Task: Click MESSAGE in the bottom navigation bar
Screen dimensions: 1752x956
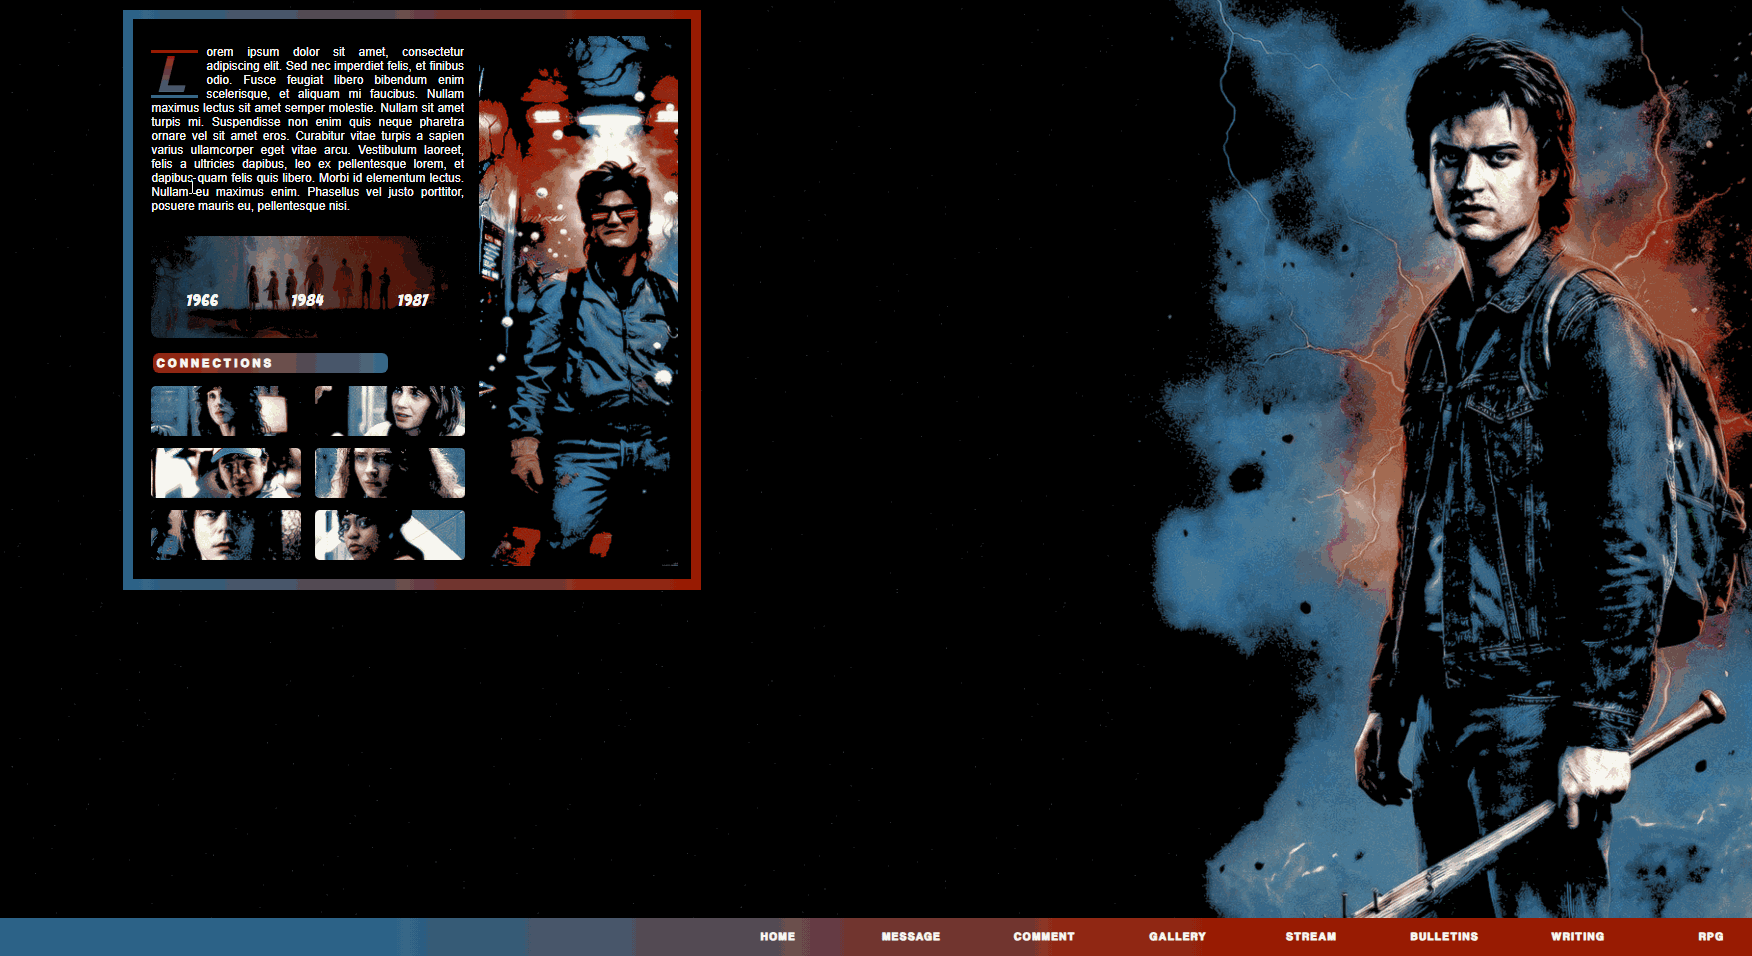Action: pyautogui.click(x=910, y=937)
